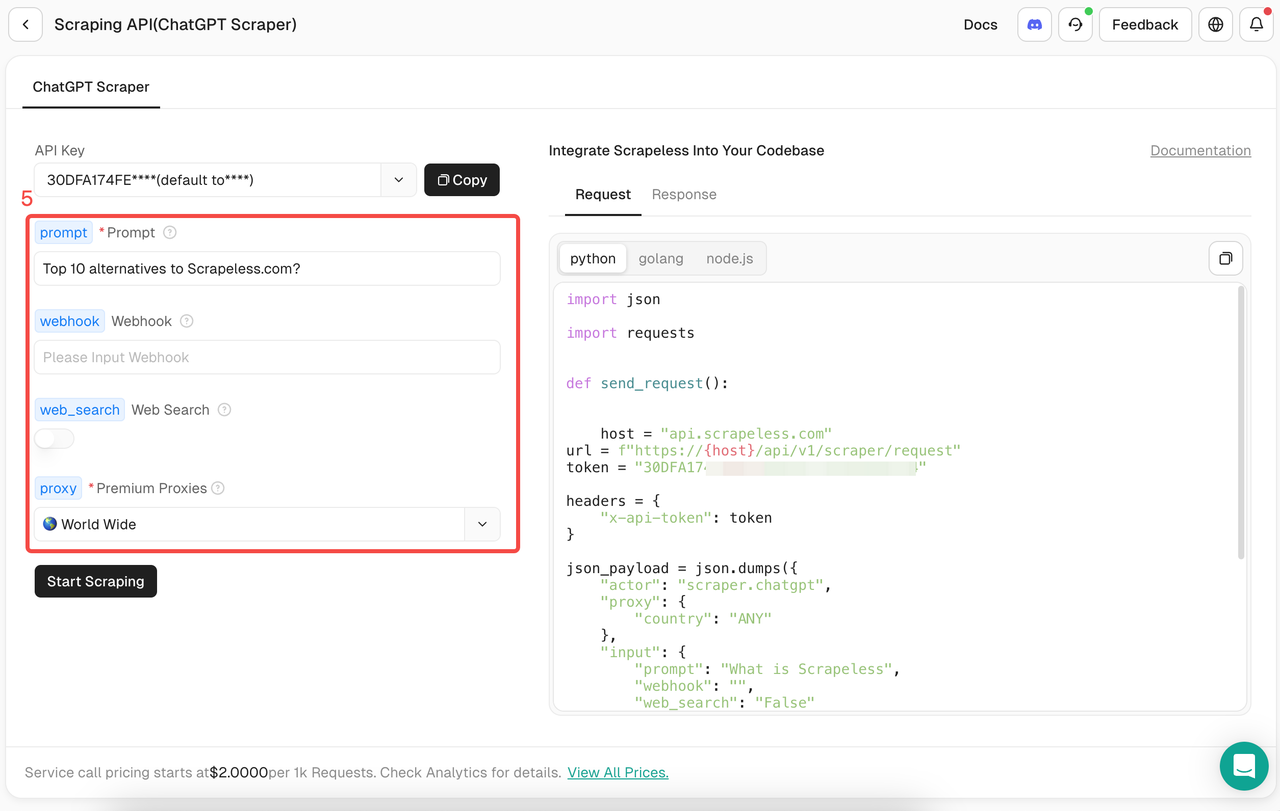1280x811 pixels.
Task: Expand the API Key dropdown arrow
Action: click(399, 180)
